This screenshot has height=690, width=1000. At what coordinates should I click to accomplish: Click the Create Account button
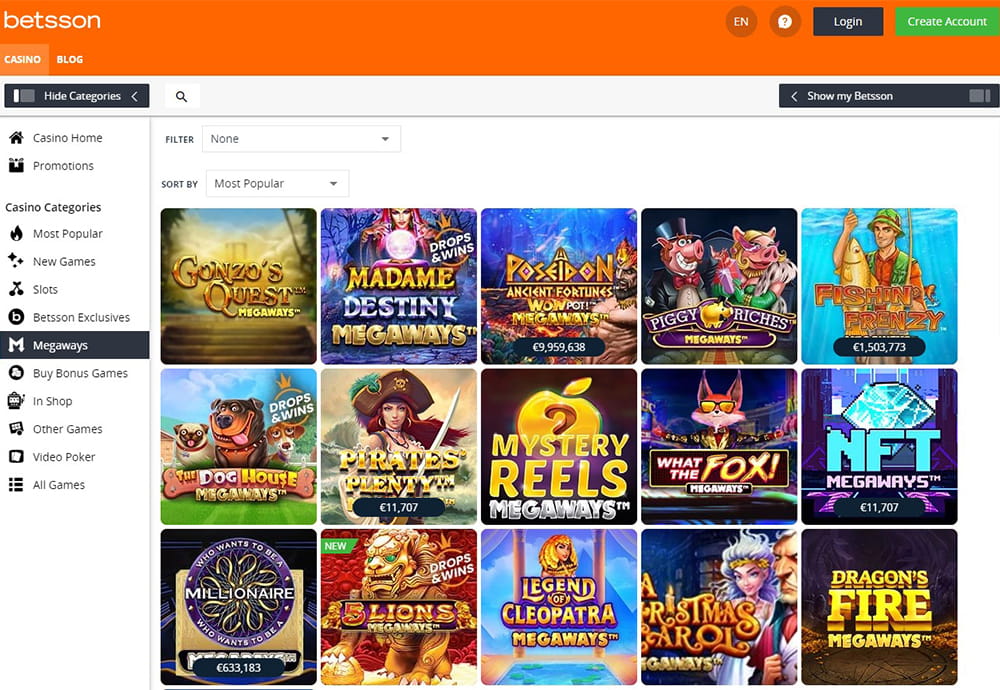pos(947,22)
